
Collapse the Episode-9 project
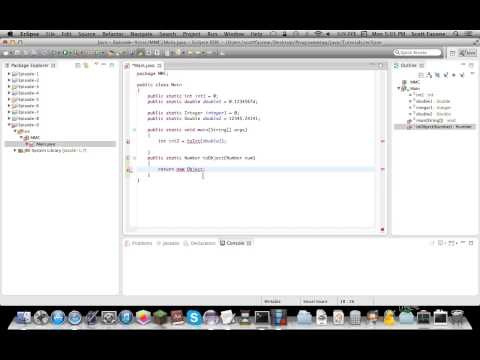point(9,125)
